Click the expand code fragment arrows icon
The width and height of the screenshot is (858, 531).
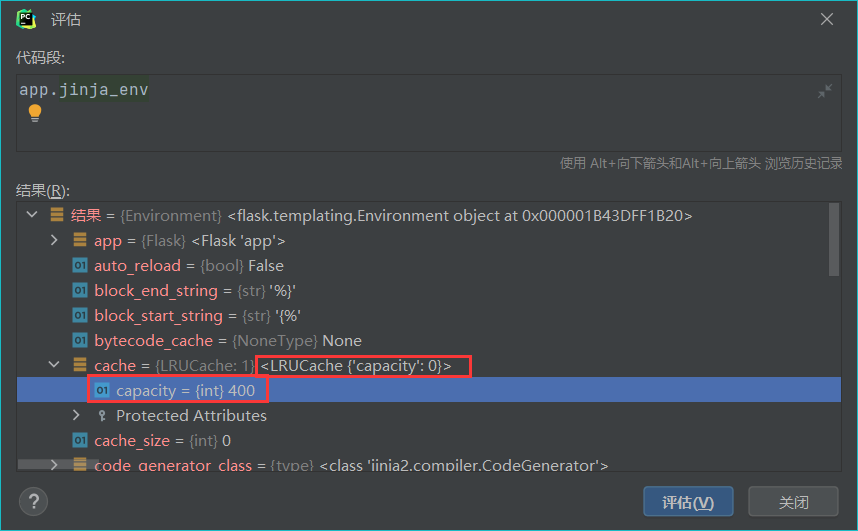tap(825, 91)
